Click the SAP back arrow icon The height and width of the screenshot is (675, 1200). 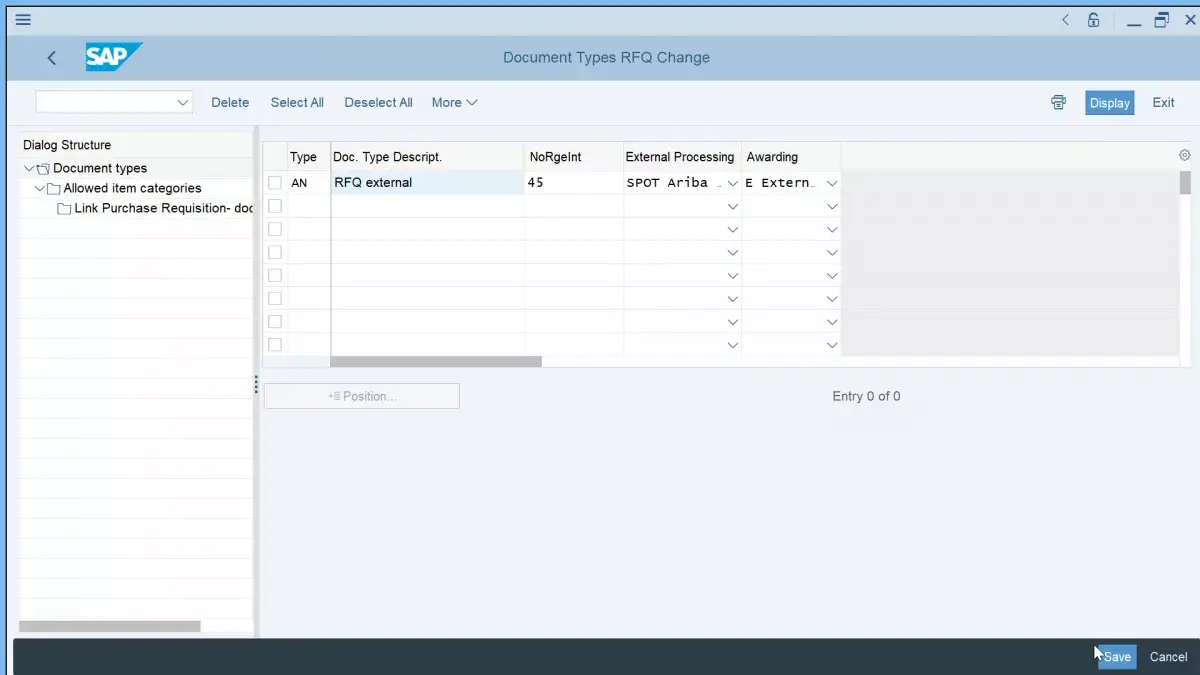click(x=52, y=58)
